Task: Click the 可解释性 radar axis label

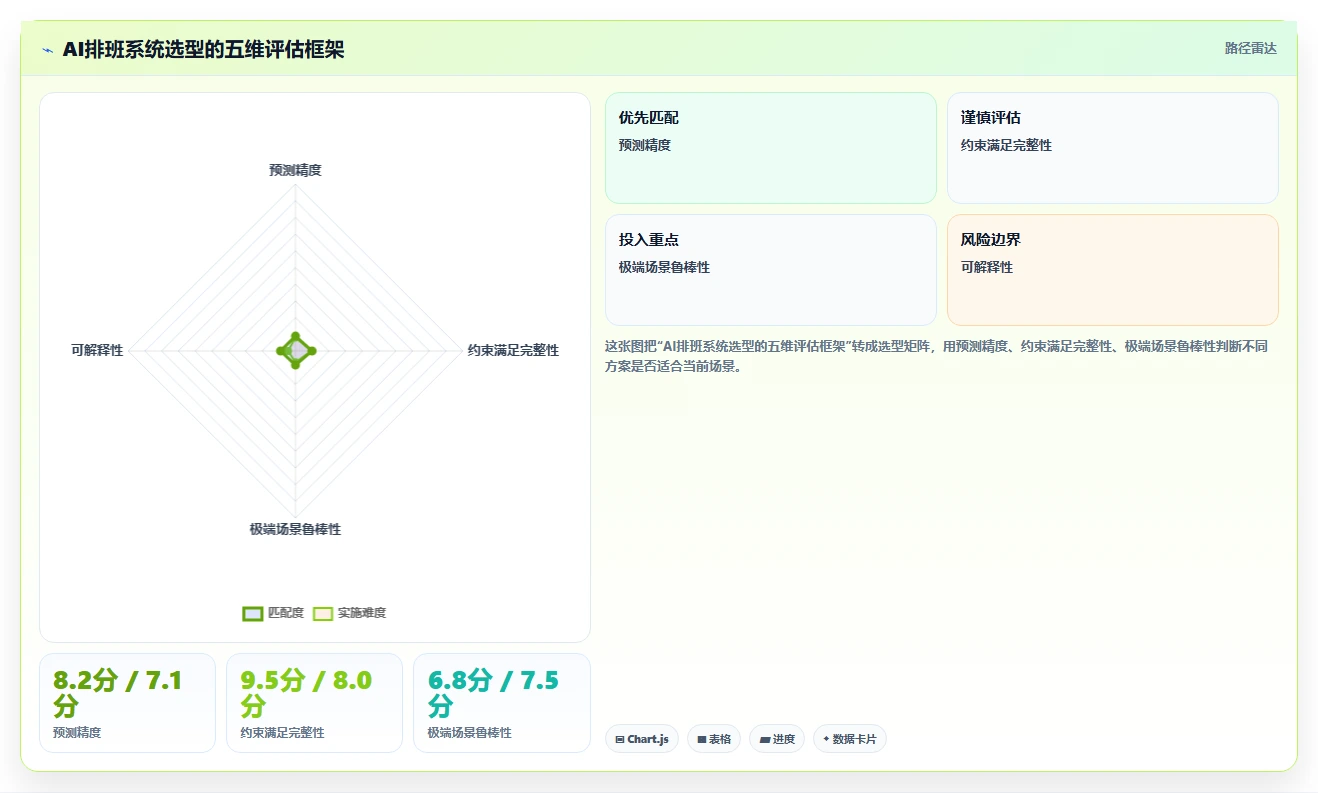Action: [97, 350]
